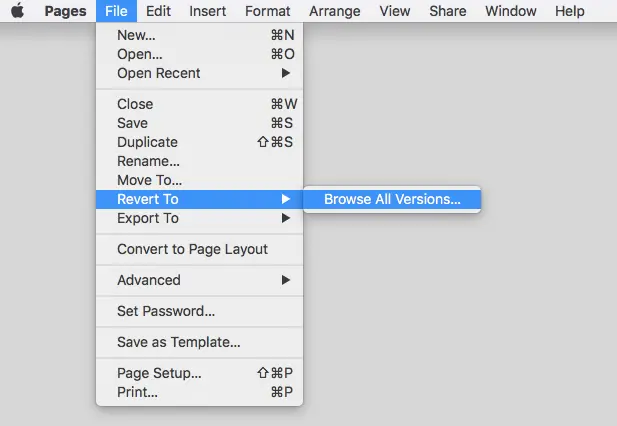Open the Edit menu in menu bar
The height and width of the screenshot is (426, 617).
(158, 11)
